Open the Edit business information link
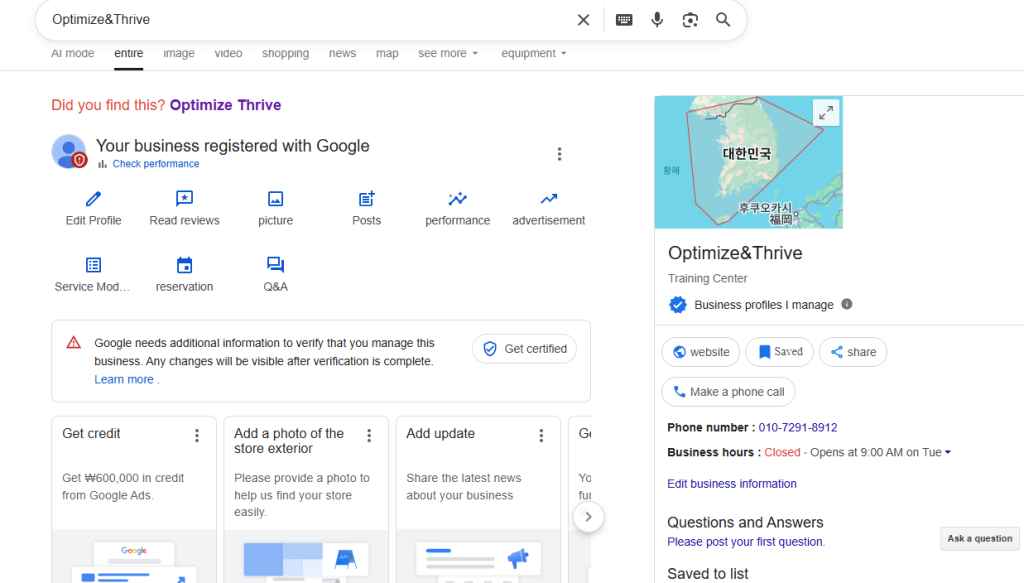1024x583 pixels. tap(731, 483)
